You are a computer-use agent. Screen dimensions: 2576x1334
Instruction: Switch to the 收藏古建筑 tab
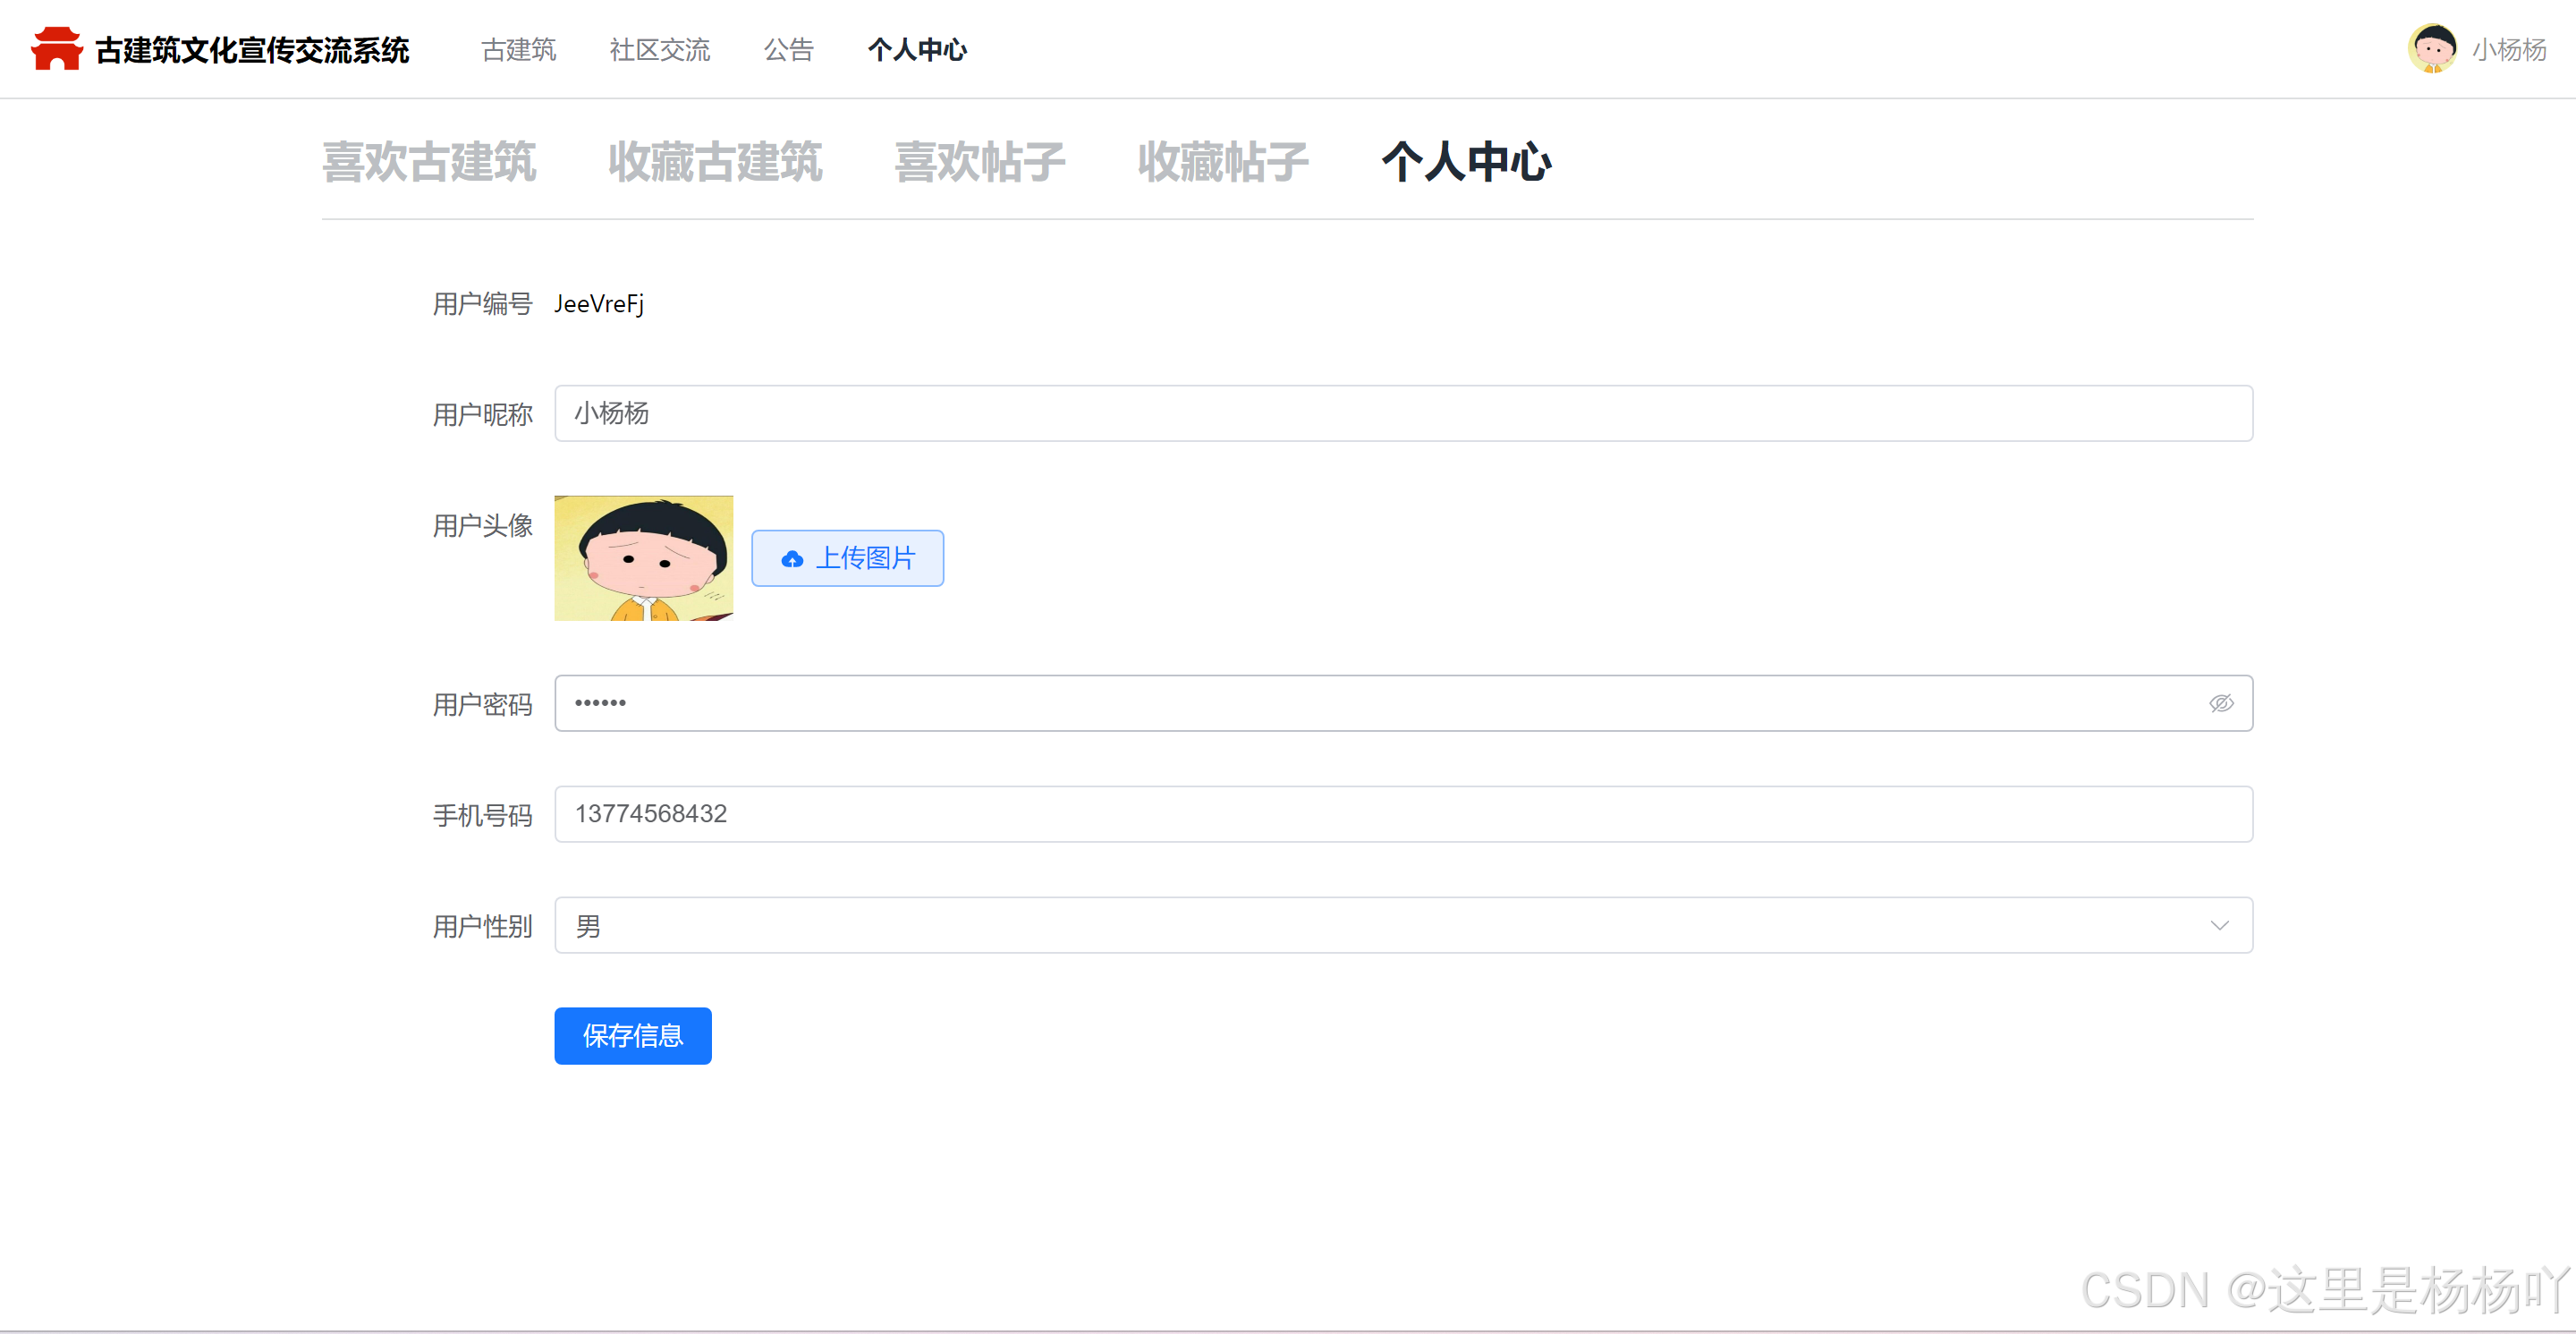715,162
